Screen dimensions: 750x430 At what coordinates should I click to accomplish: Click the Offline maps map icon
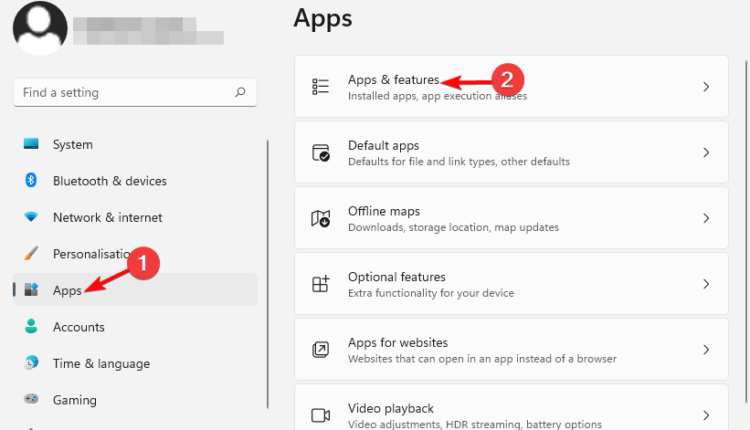point(321,218)
